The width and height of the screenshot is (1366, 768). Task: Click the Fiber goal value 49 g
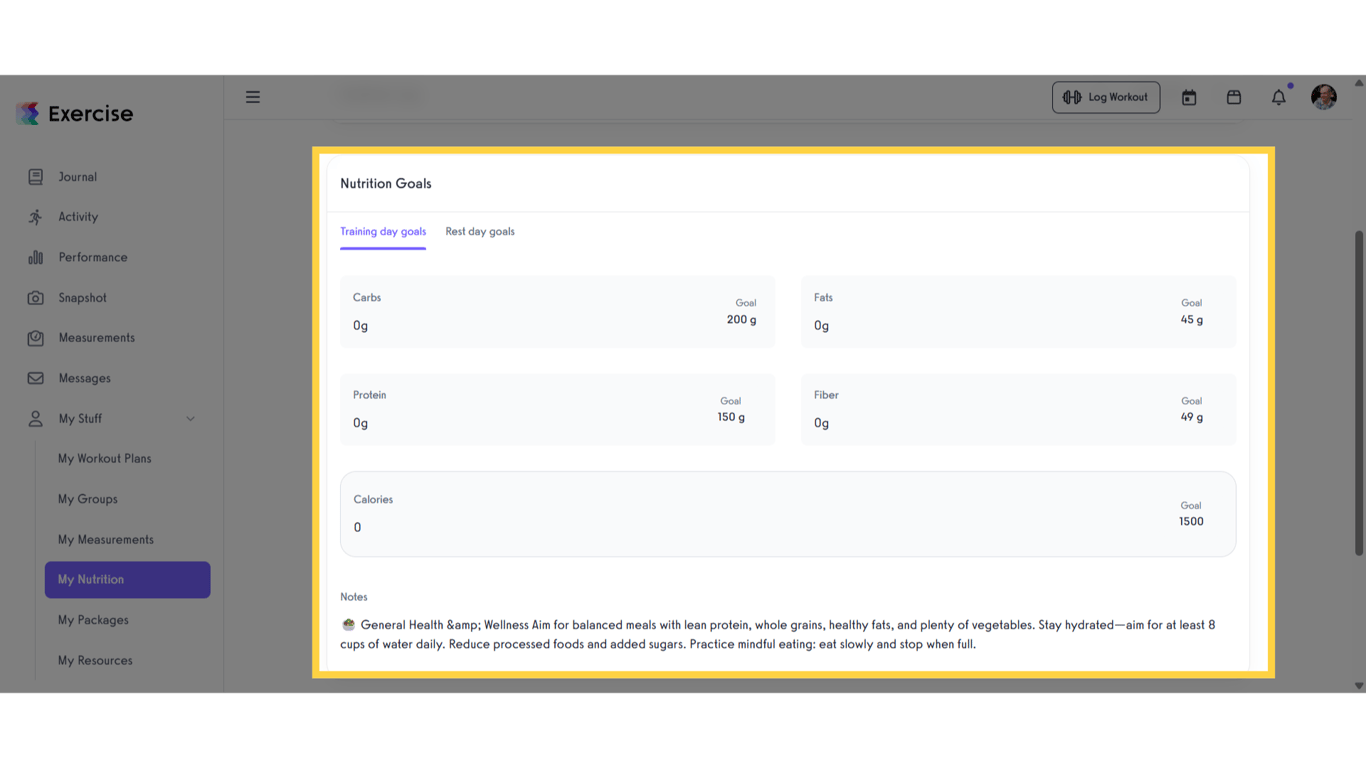(x=1192, y=417)
